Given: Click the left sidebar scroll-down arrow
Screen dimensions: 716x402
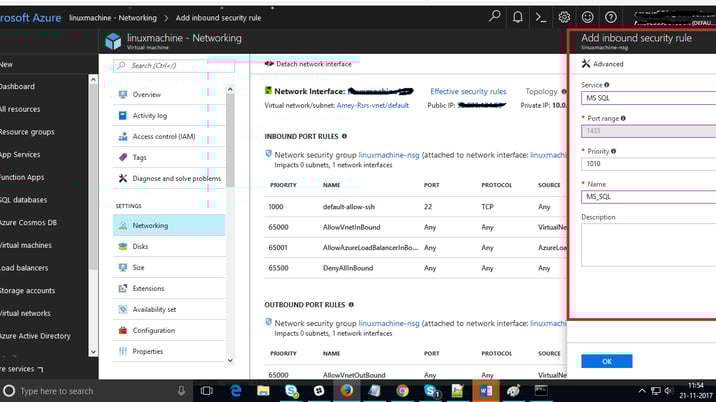Looking at the screenshot, I should (93, 352).
